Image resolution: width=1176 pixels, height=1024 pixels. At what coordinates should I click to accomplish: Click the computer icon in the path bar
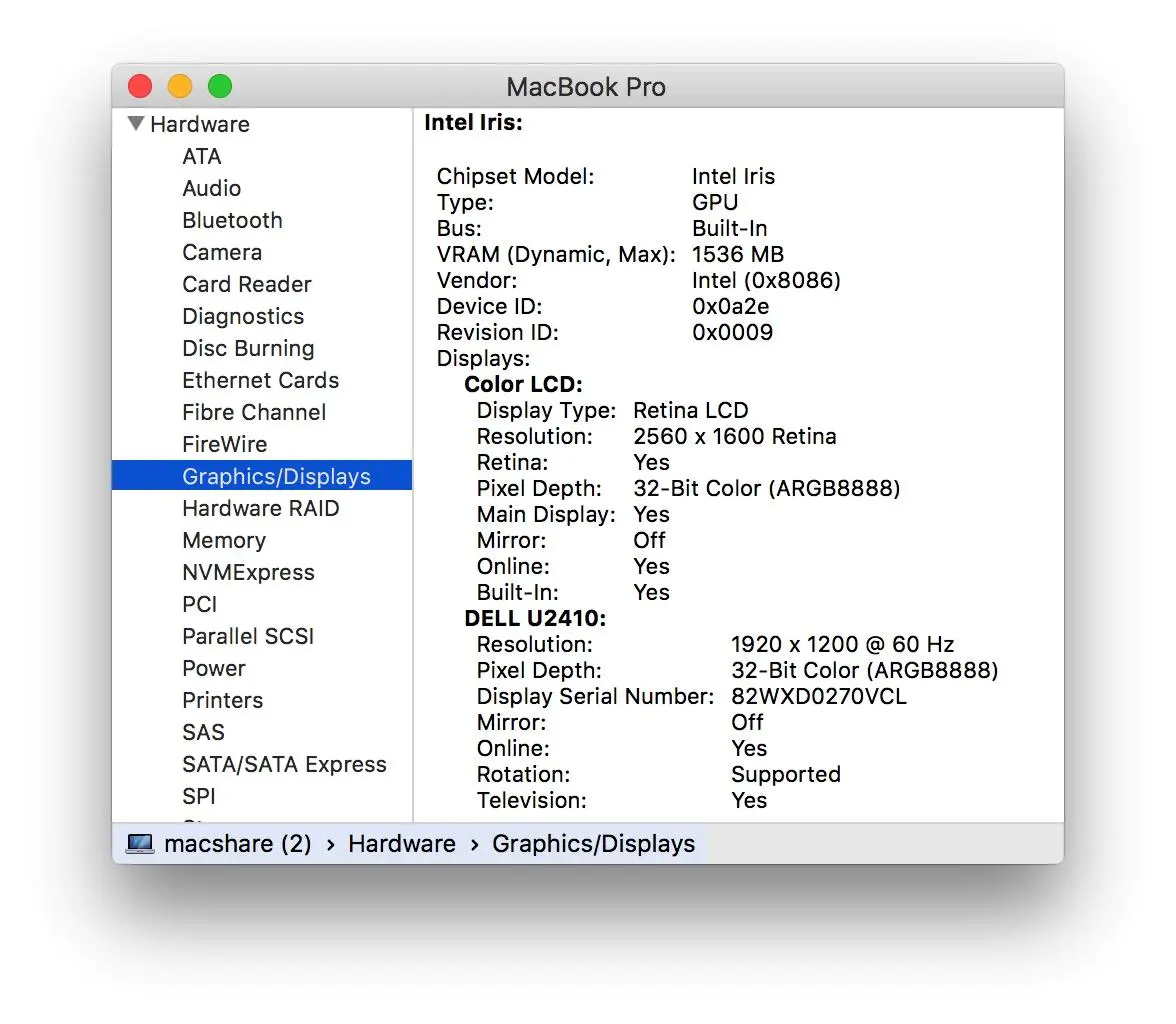tap(140, 844)
